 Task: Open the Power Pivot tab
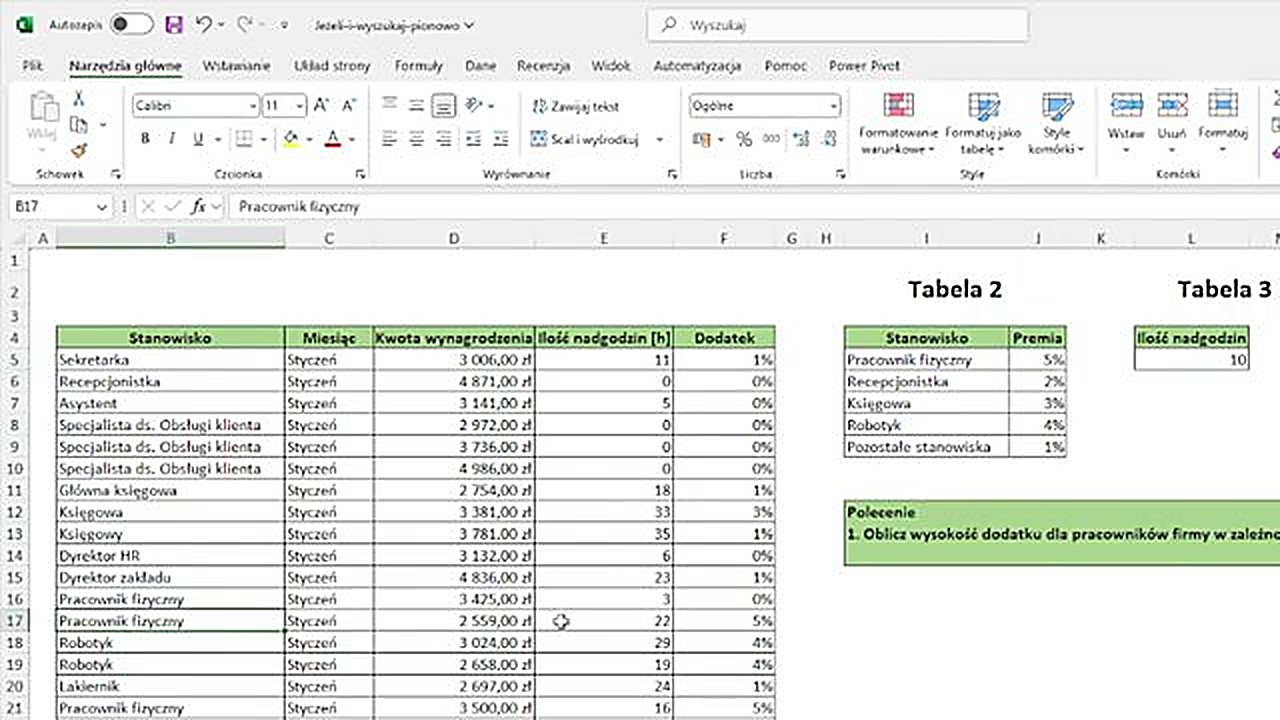863,65
